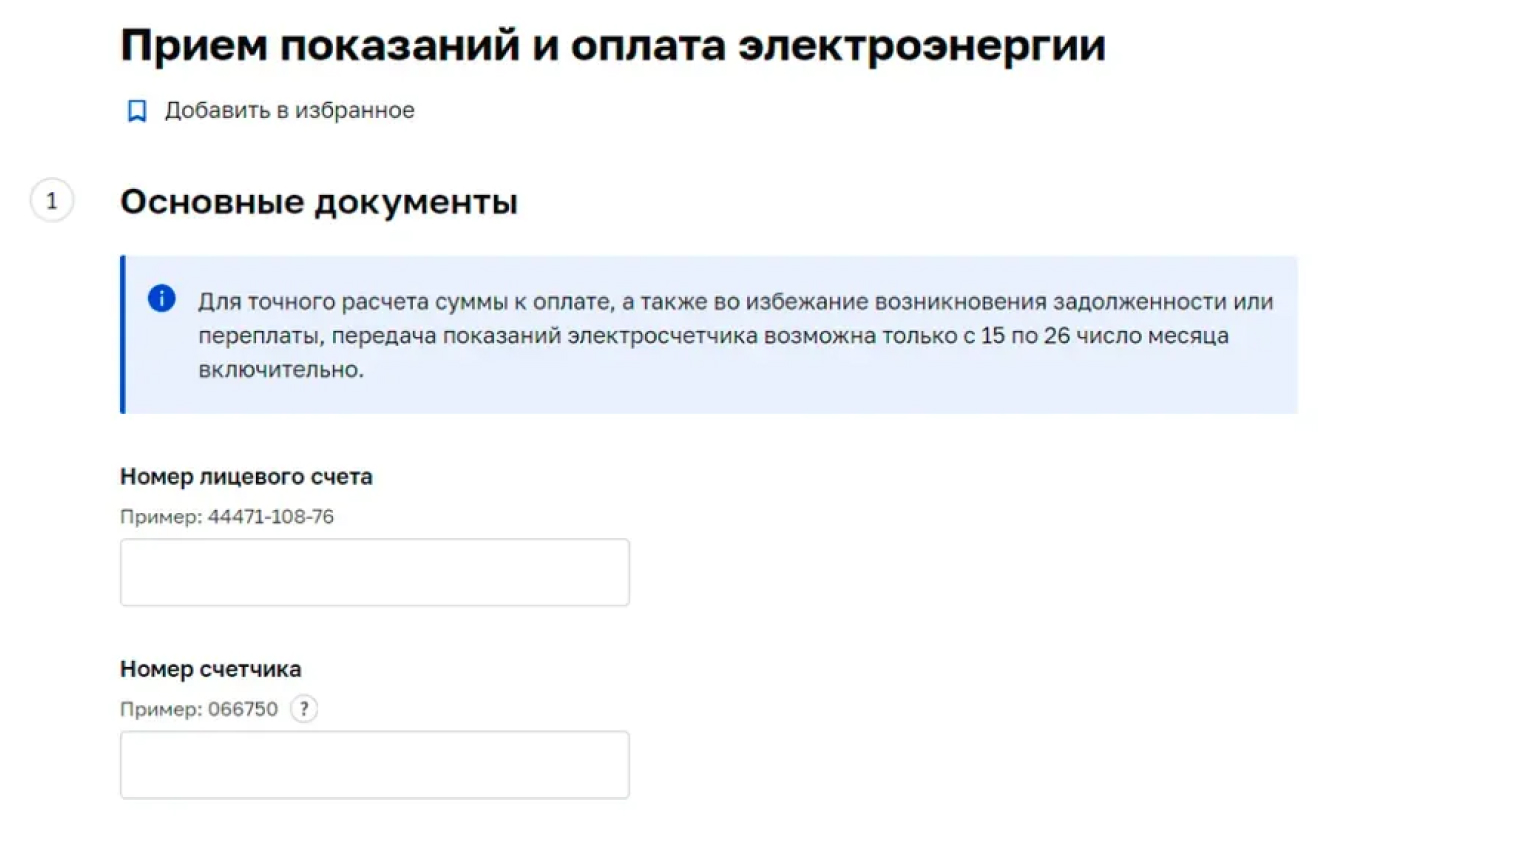This screenshot has width=1520, height=846.
Task: Click the hint "Пример: 44471-108-76"
Action: coord(227,517)
